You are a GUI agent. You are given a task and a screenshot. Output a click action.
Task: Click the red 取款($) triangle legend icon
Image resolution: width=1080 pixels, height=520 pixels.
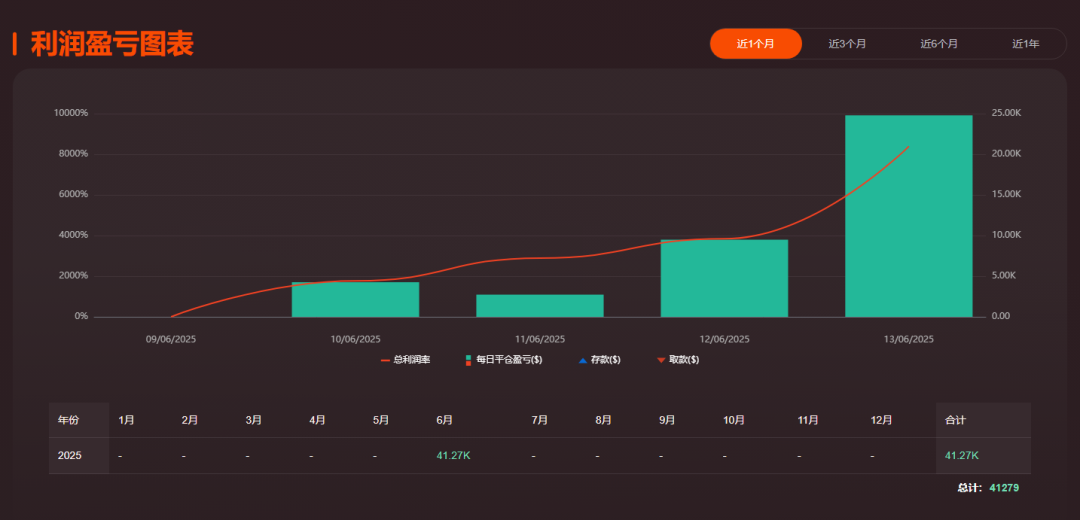(661, 360)
